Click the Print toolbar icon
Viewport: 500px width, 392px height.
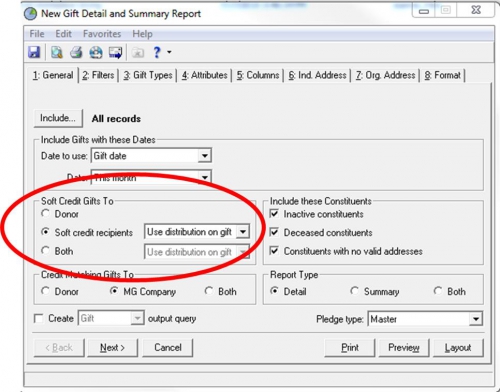coord(76,52)
